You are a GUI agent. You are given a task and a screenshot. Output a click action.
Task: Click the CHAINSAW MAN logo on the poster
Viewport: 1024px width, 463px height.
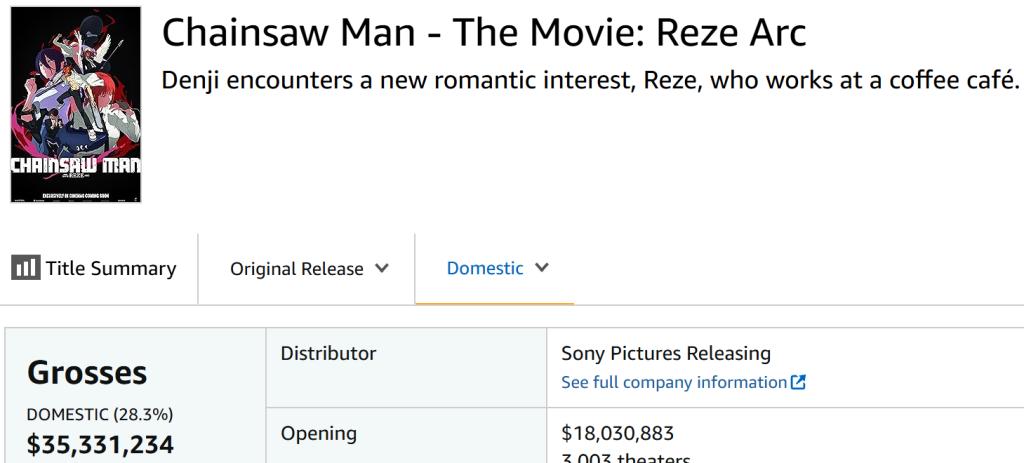[x=75, y=165]
